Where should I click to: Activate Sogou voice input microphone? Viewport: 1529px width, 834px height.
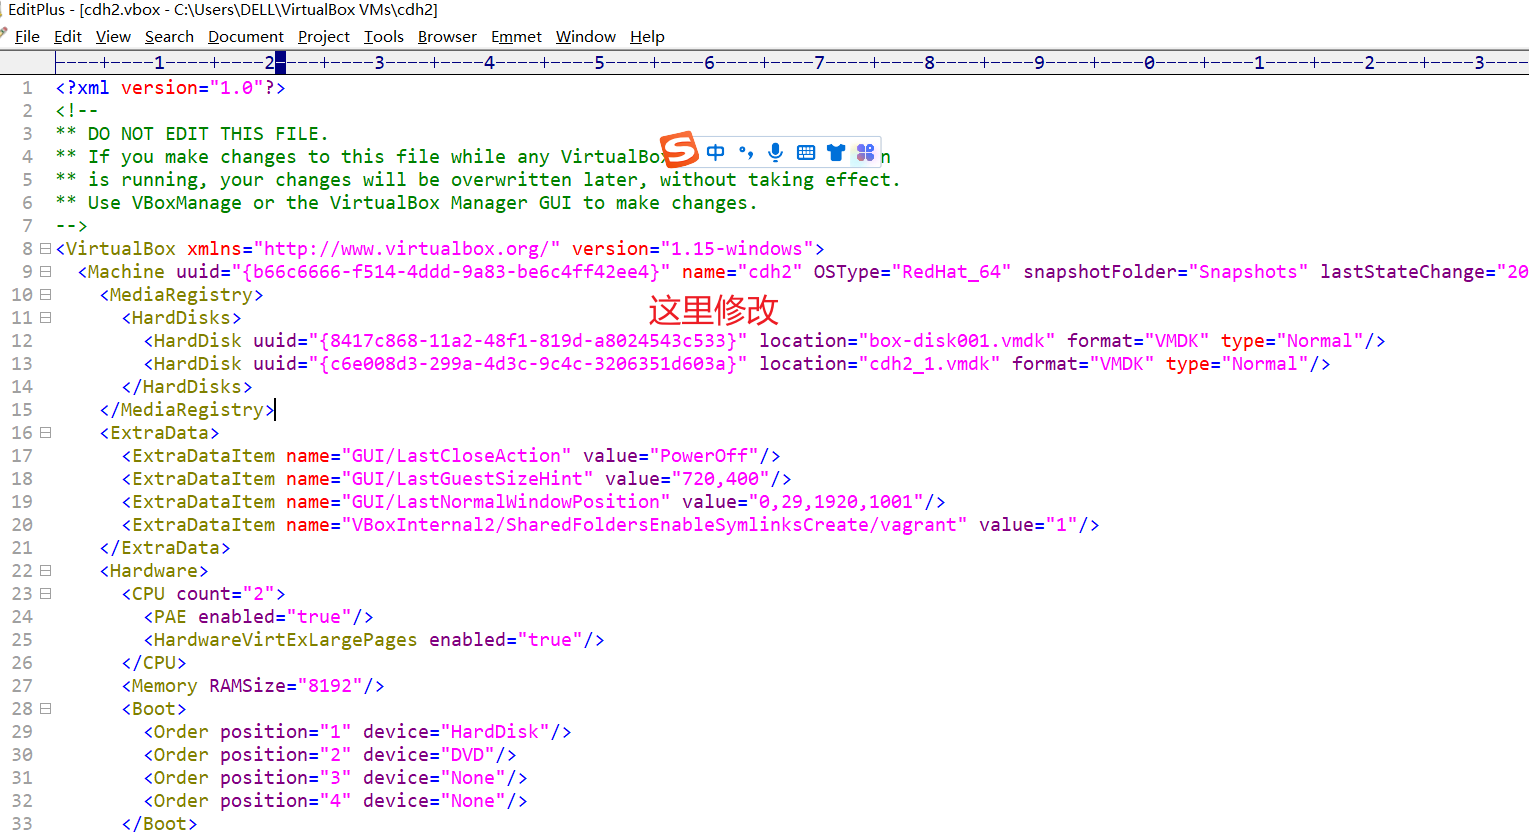[775, 153]
